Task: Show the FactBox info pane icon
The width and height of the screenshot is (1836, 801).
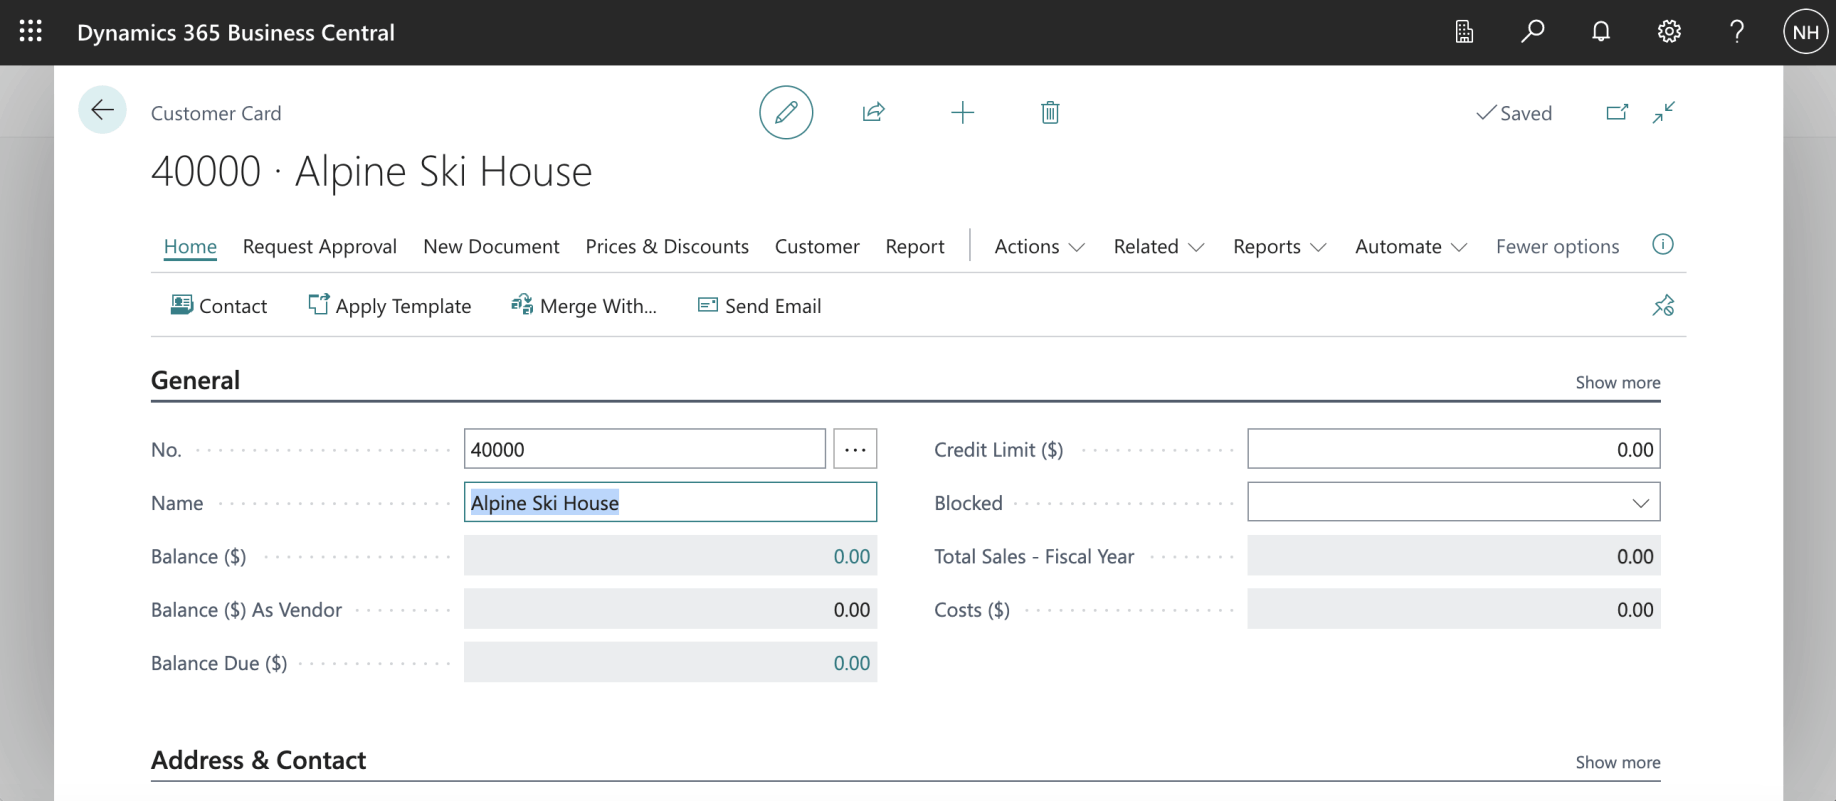Action: pyautogui.click(x=1663, y=245)
